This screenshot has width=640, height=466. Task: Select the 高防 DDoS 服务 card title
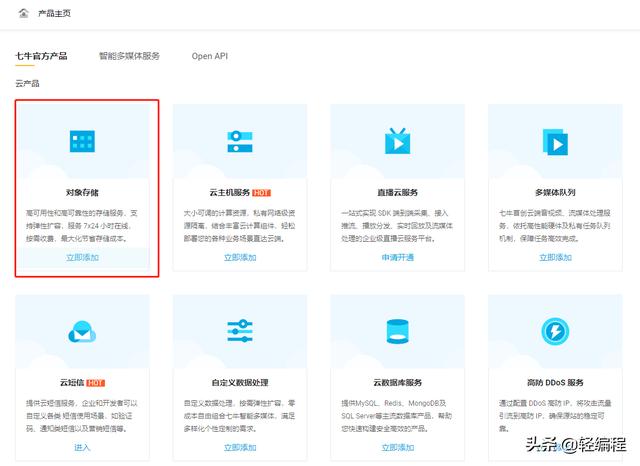[x=555, y=382]
